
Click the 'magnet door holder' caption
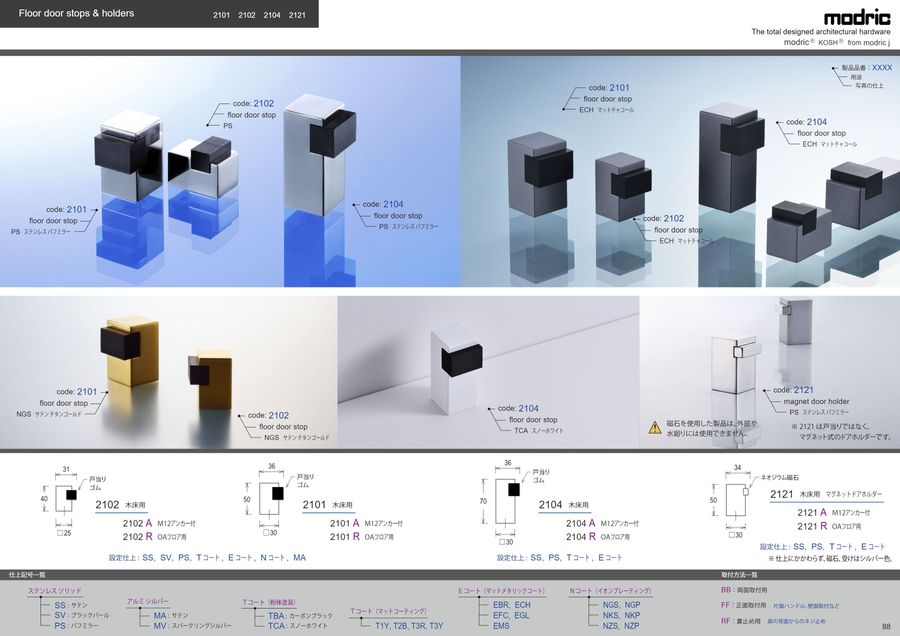(x=816, y=401)
